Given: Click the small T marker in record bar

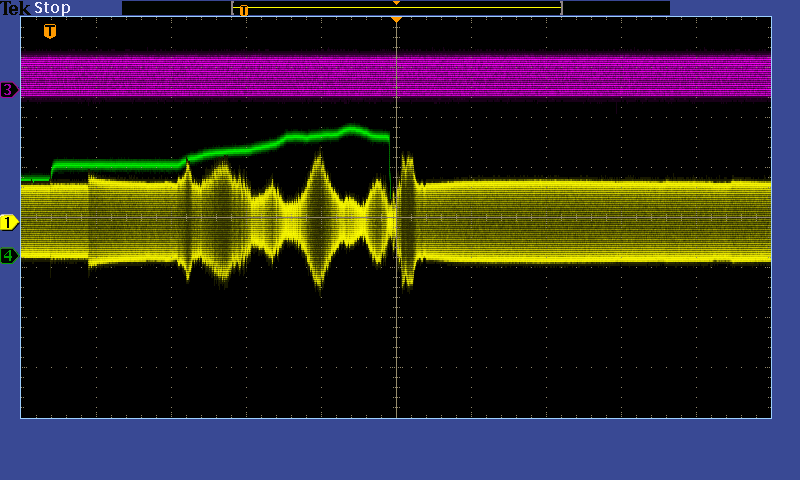Looking at the screenshot, I should tap(243, 10).
